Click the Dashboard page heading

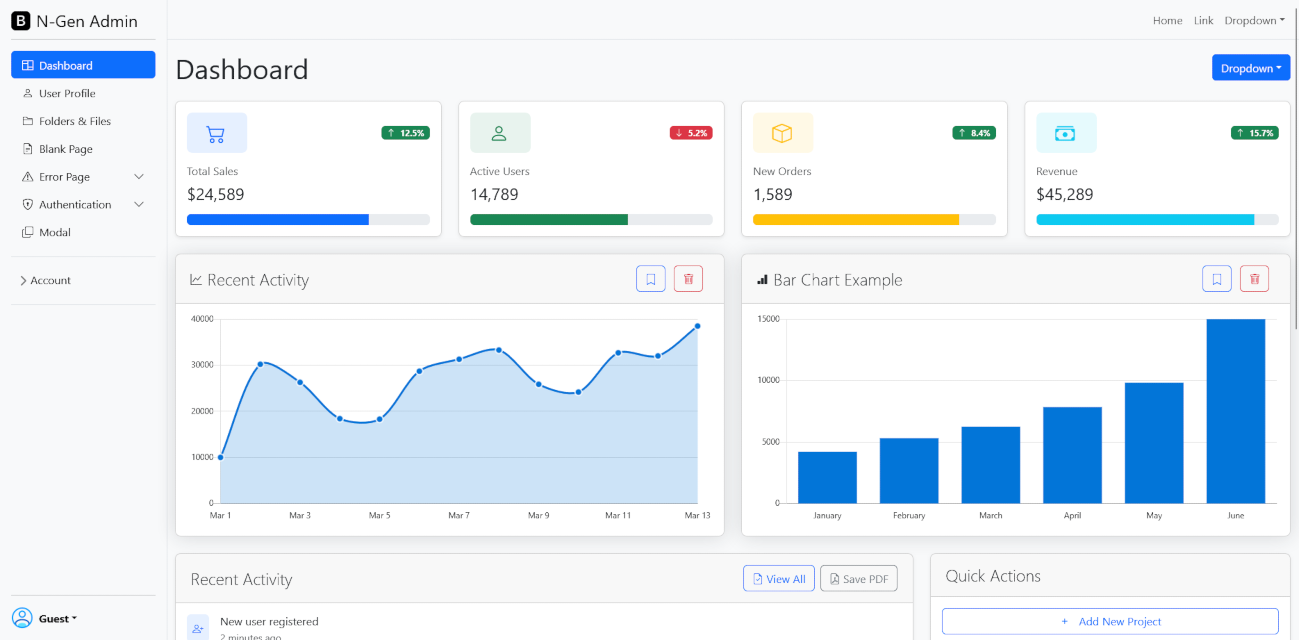pos(242,69)
